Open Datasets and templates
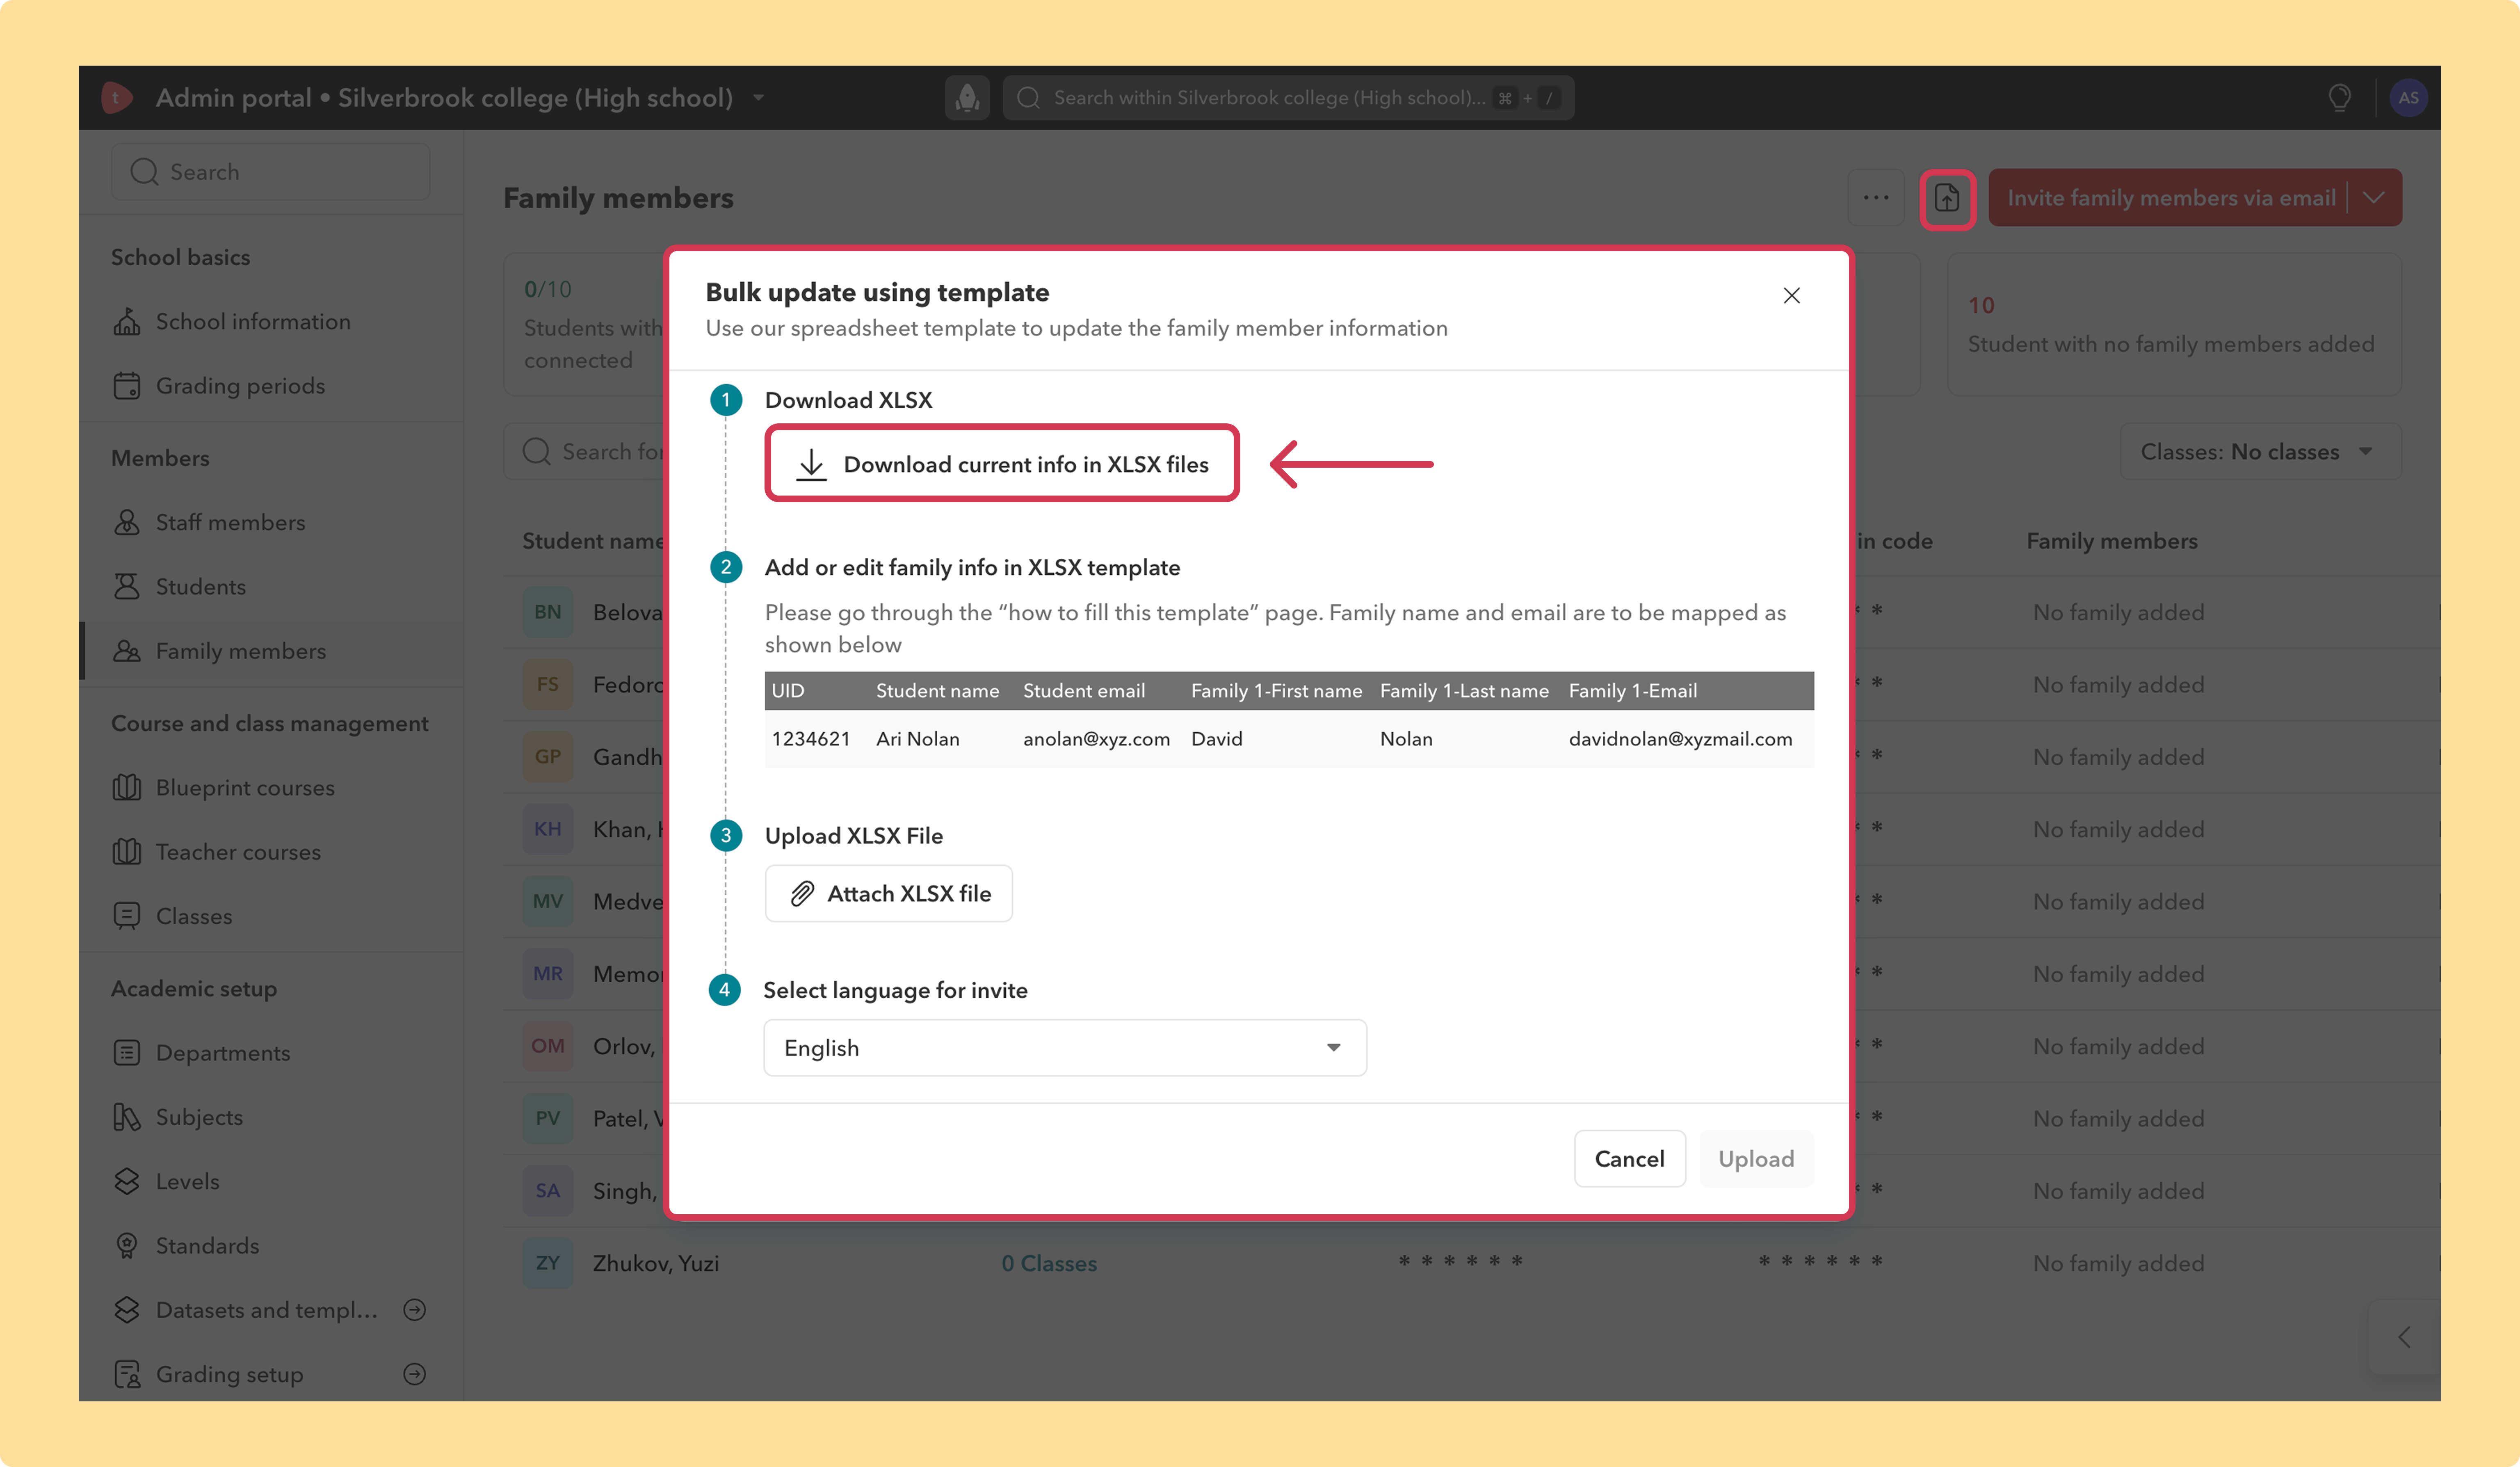2520x1467 pixels. [x=267, y=1310]
